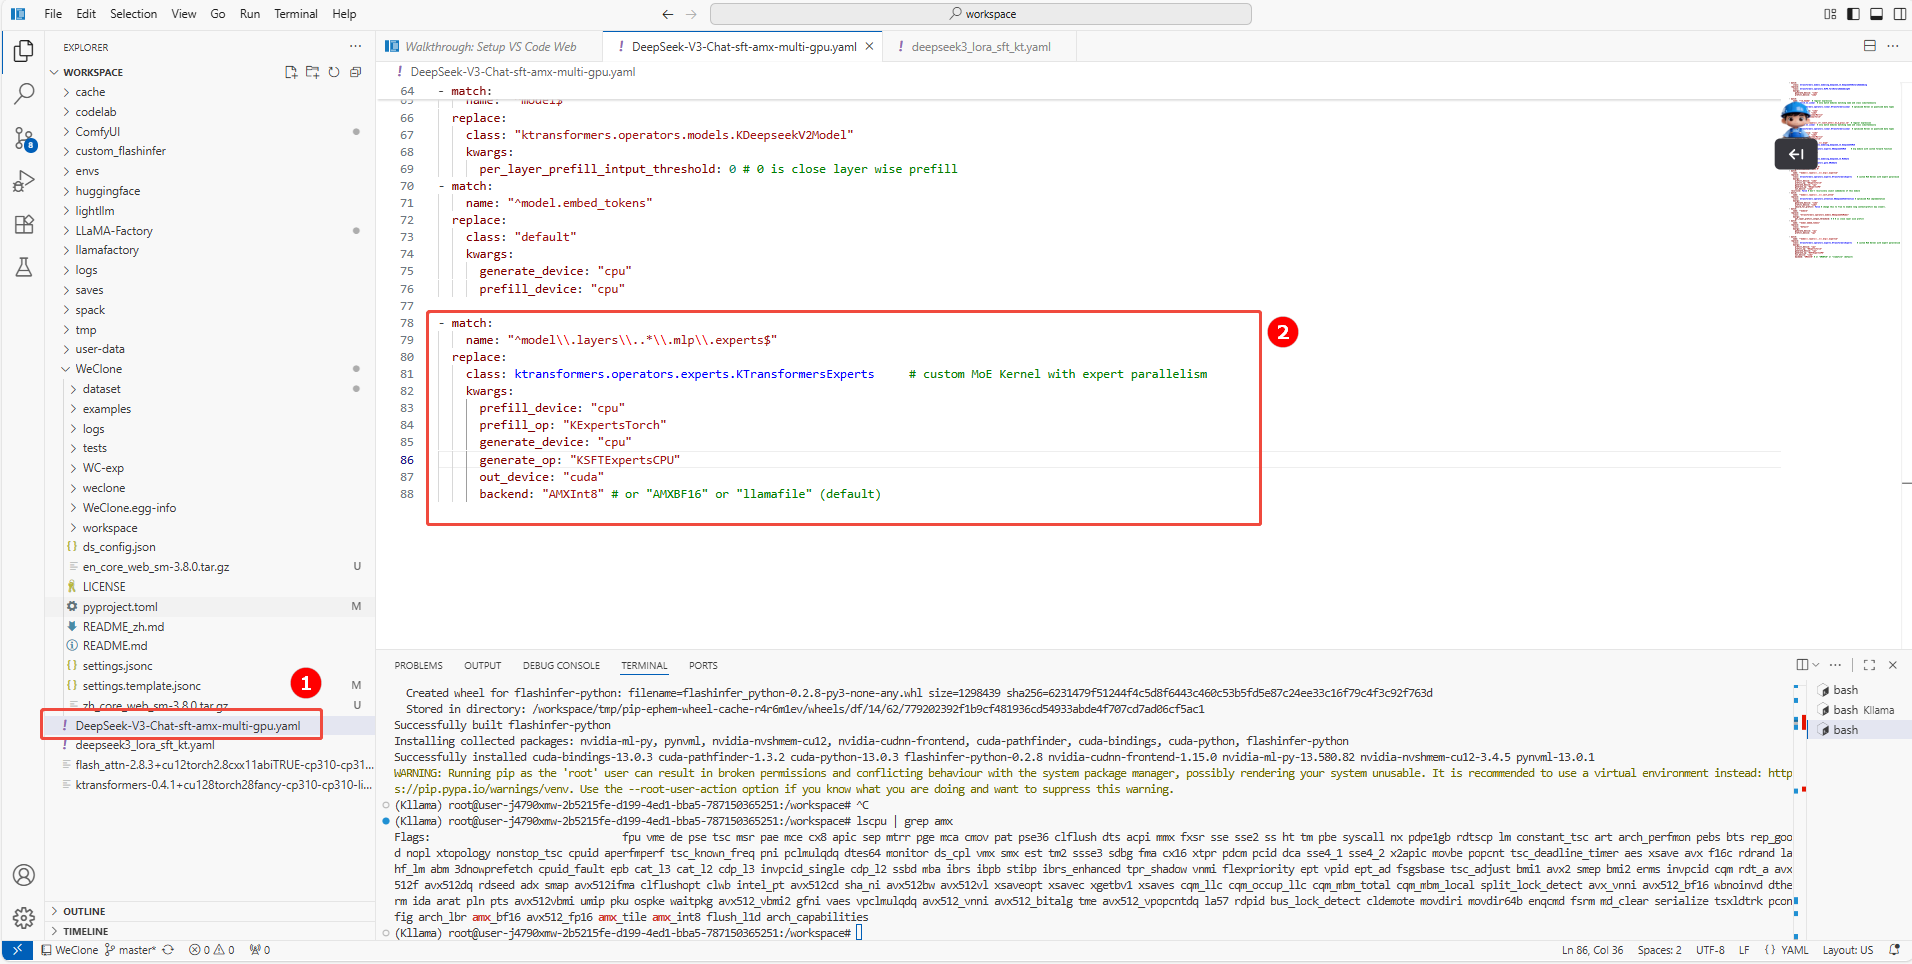The image size is (1912, 964).
Task: Collapse all folders in Explorer
Action: pyautogui.click(x=355, y=72)
